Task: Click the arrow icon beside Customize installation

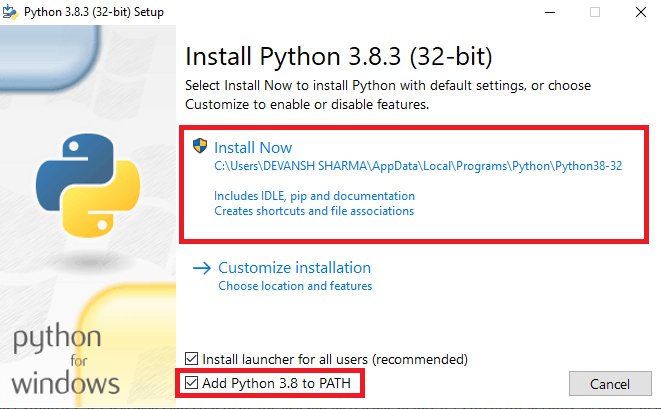Action: pos(202,268)
